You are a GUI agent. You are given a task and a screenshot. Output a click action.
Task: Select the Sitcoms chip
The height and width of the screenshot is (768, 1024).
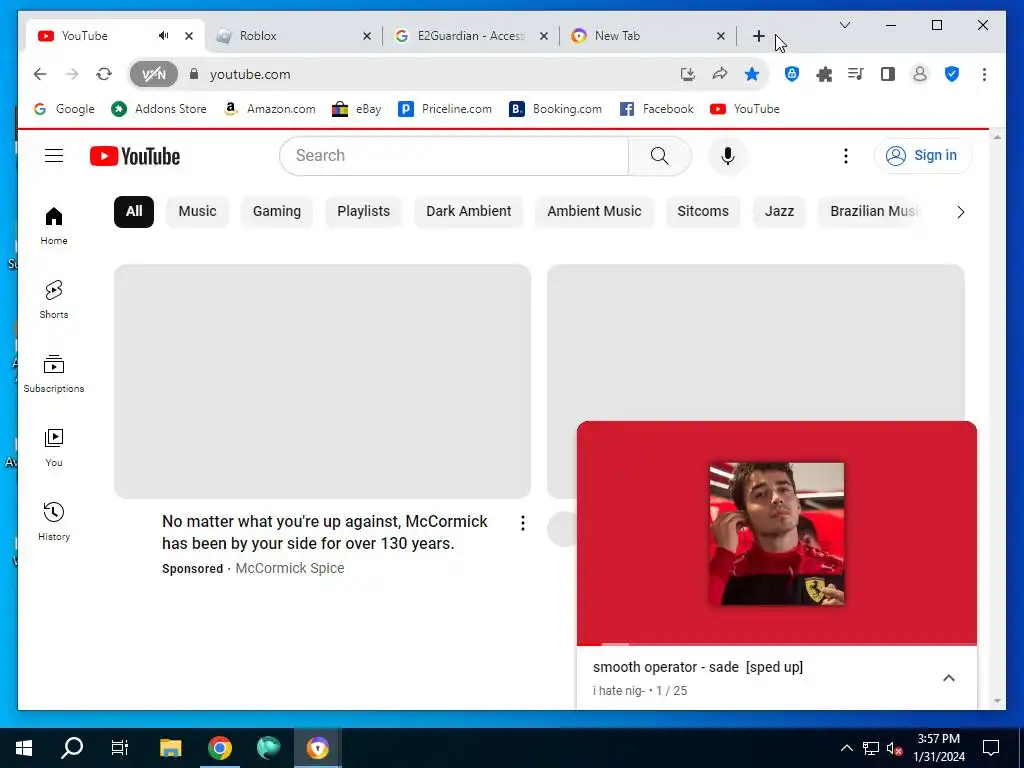pos(703,212)
